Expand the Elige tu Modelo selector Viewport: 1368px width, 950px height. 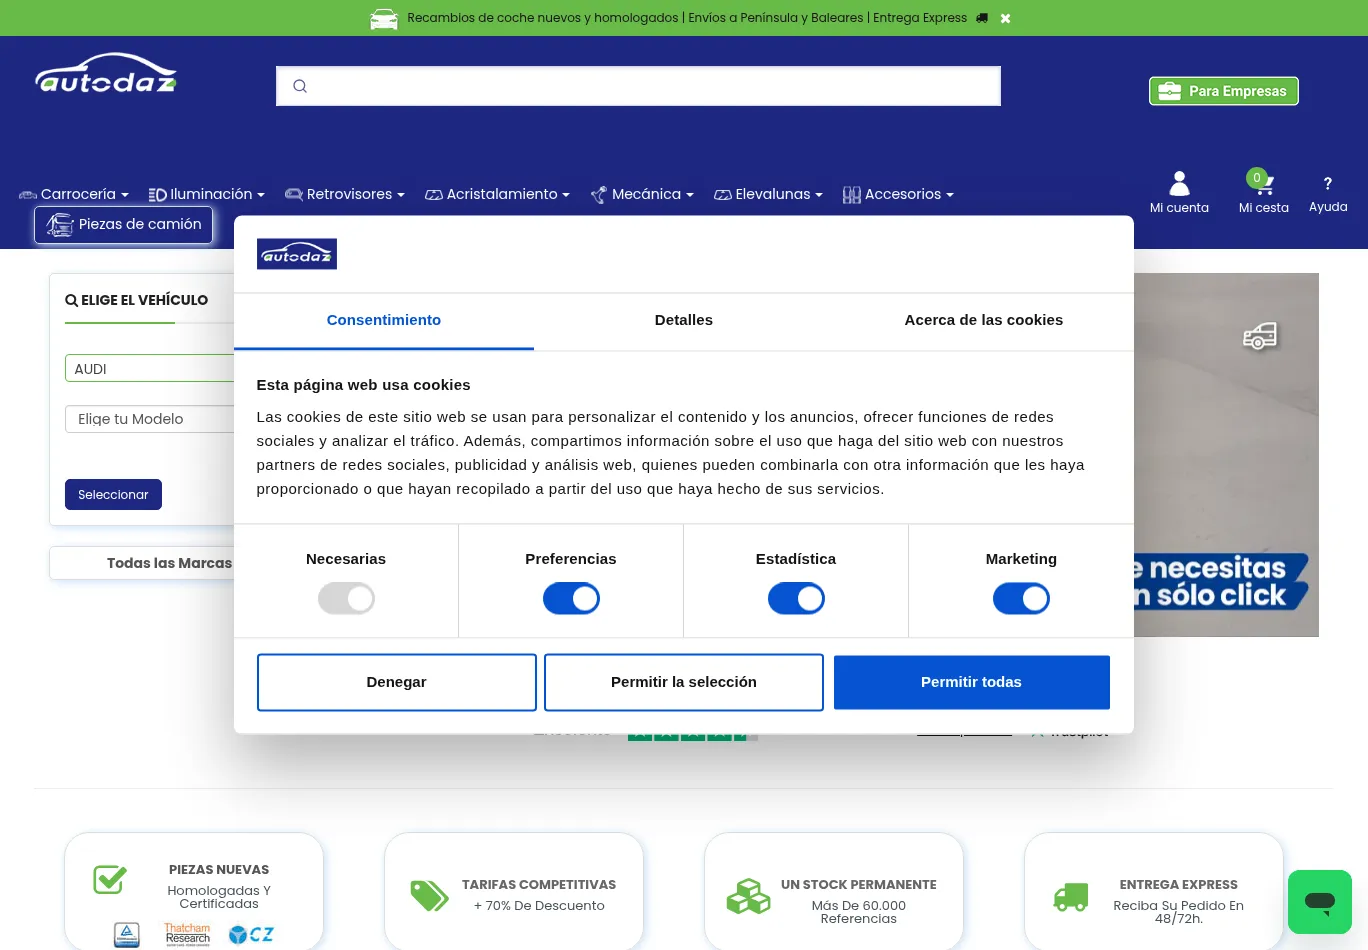pyautogui.click(x=150, y=419)
